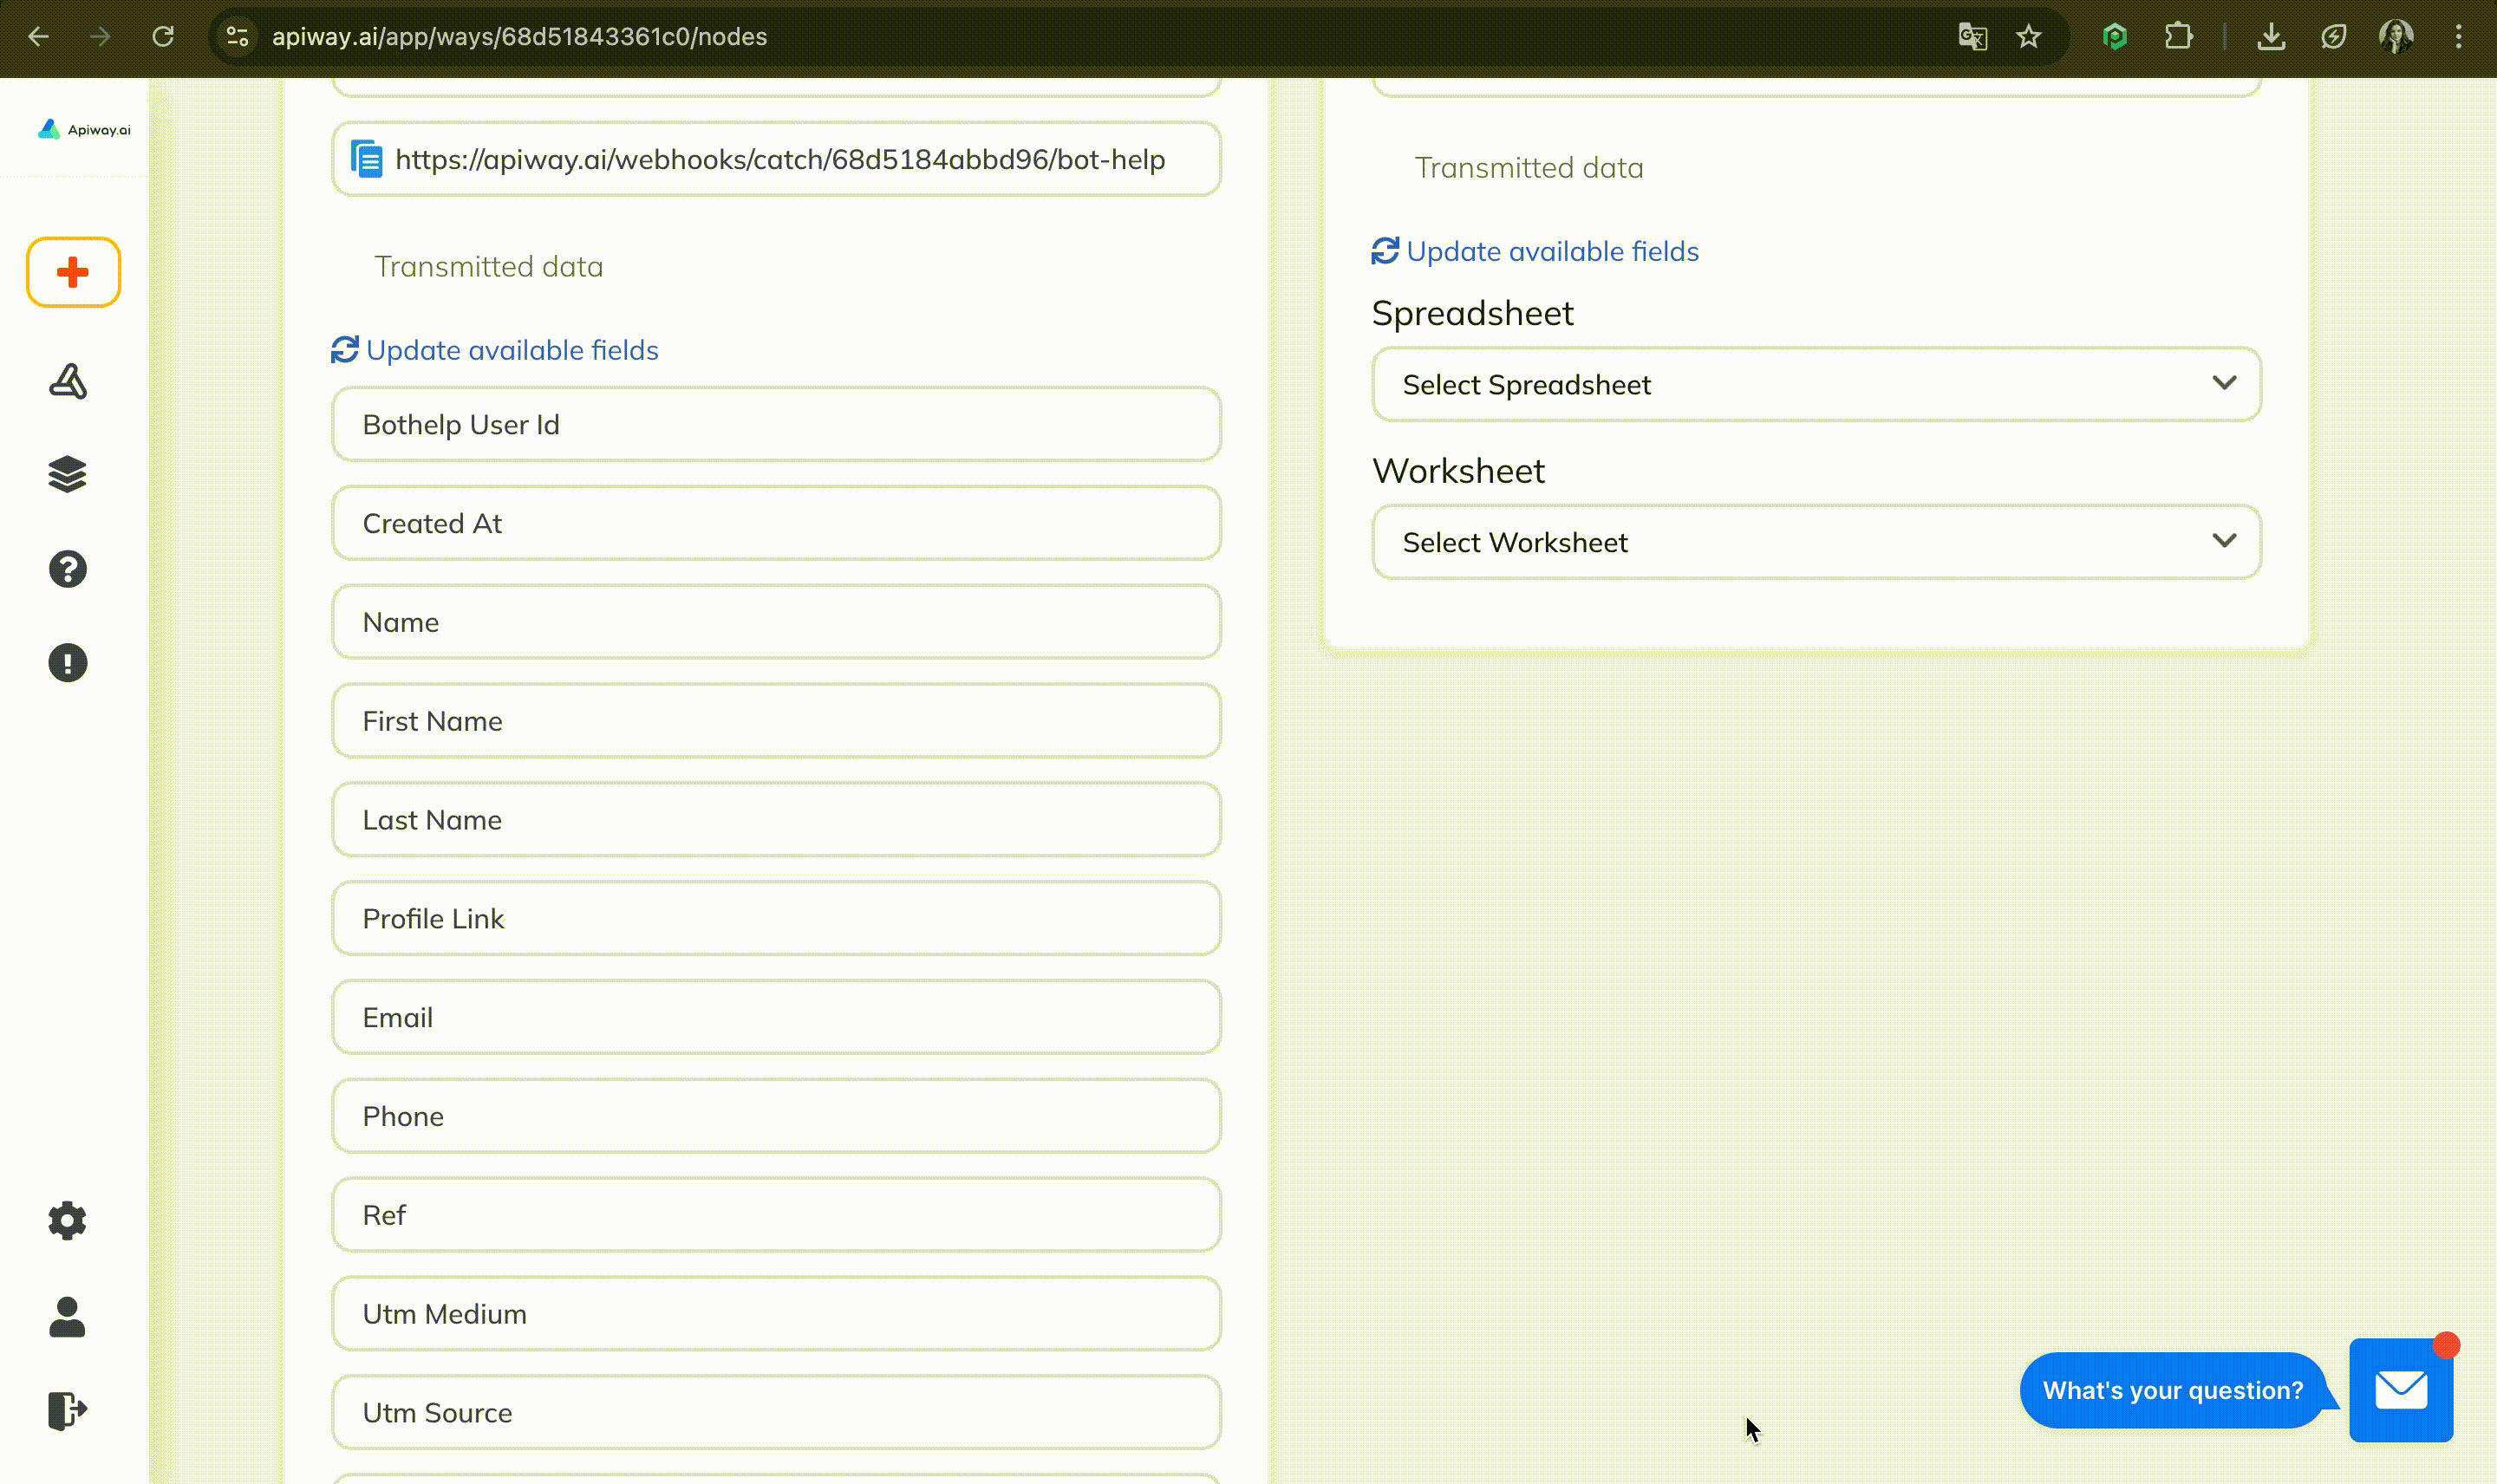Open the exclamation alerts sidebar icon
This screenshot has height=1484, width=2497.
click(x=68, y=663)
